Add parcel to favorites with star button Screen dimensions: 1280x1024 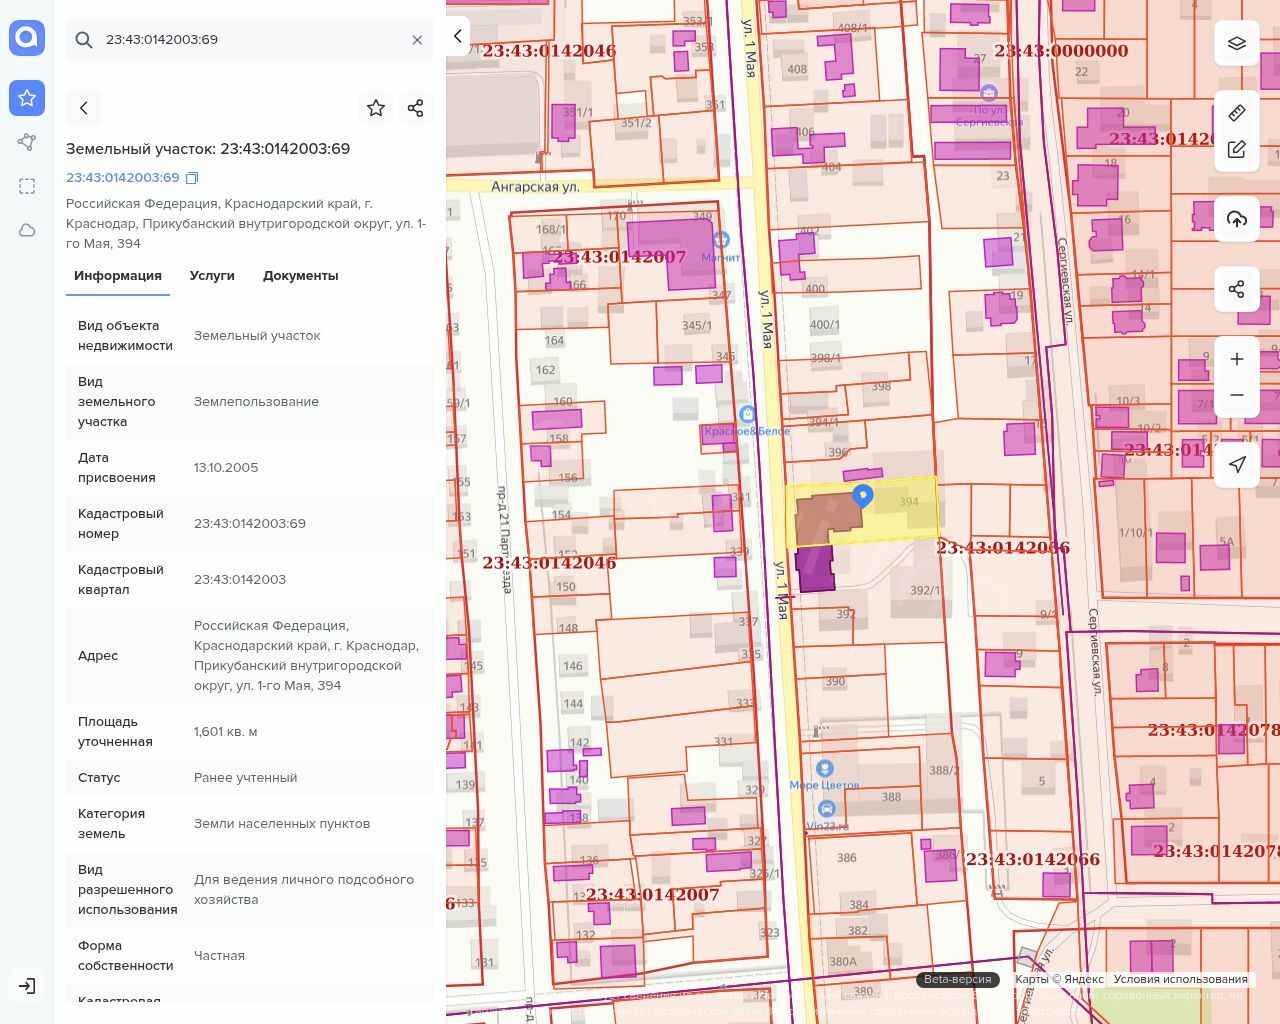click(x=376, y=108)
